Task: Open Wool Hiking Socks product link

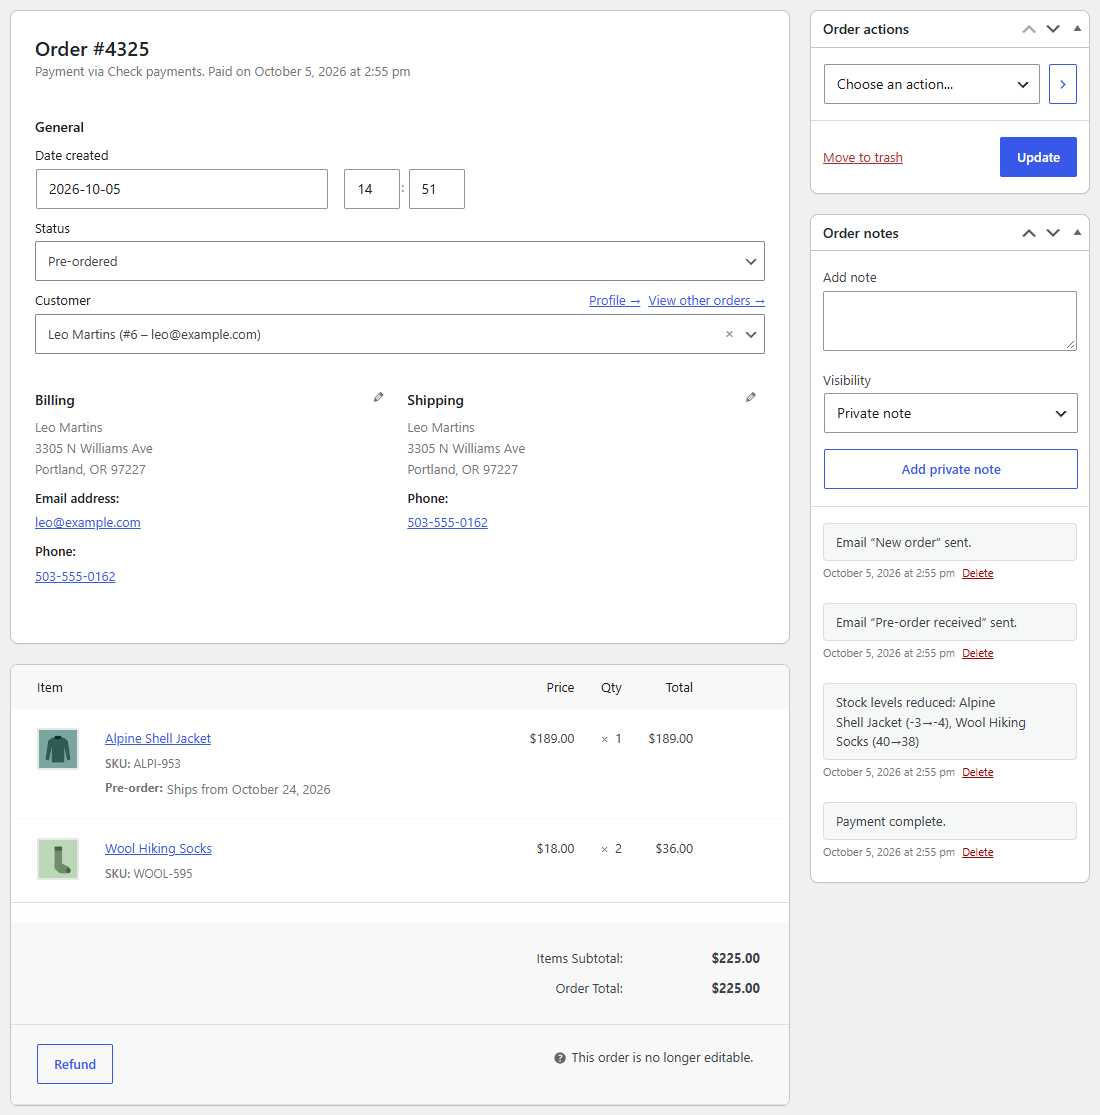Action: [x=159, y=848]
